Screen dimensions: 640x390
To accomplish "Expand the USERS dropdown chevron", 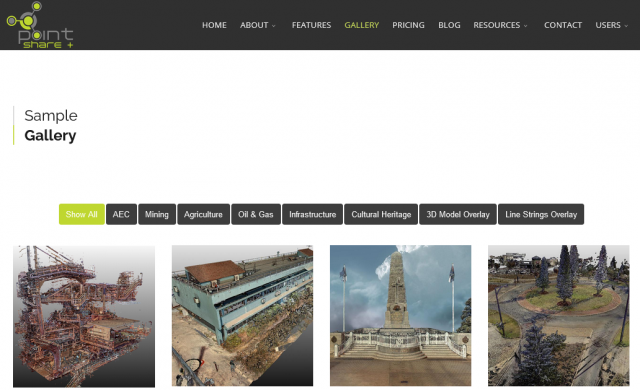I will coord(626,26).
